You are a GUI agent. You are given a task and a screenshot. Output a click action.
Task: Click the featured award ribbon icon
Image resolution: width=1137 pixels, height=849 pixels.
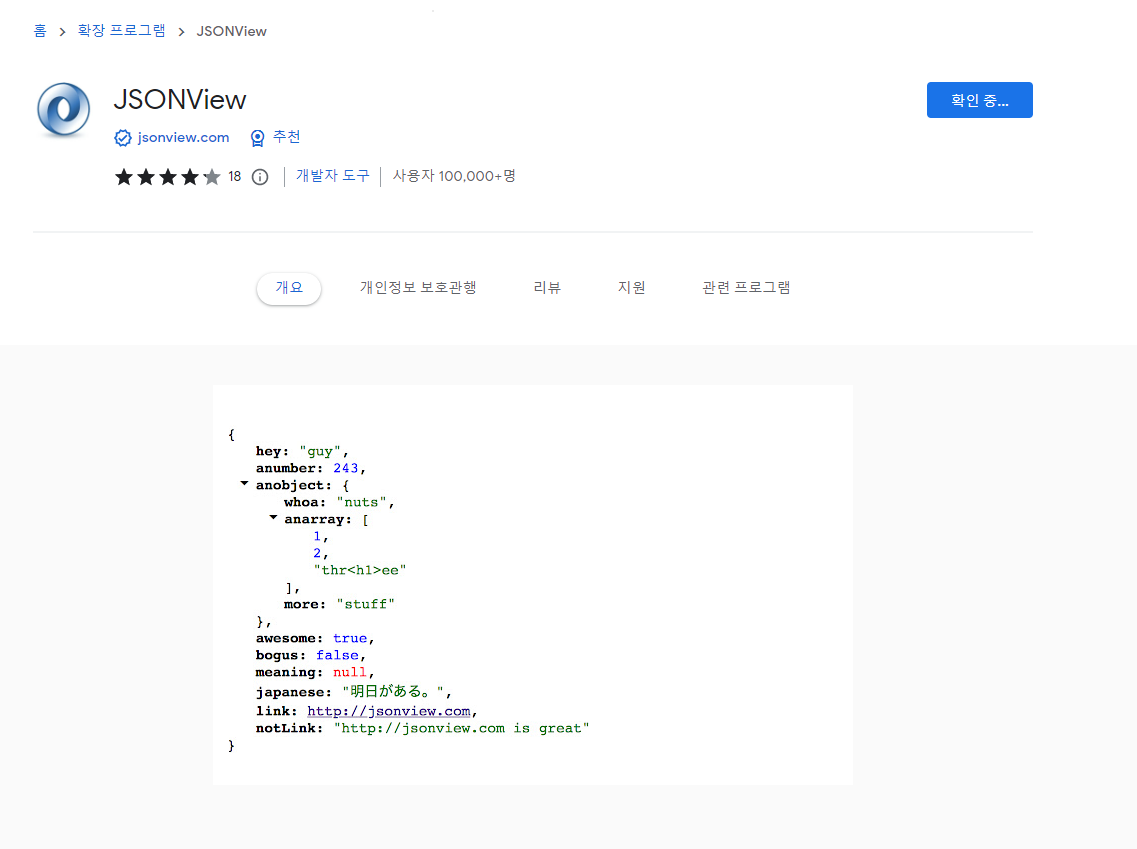coord(257,138)
